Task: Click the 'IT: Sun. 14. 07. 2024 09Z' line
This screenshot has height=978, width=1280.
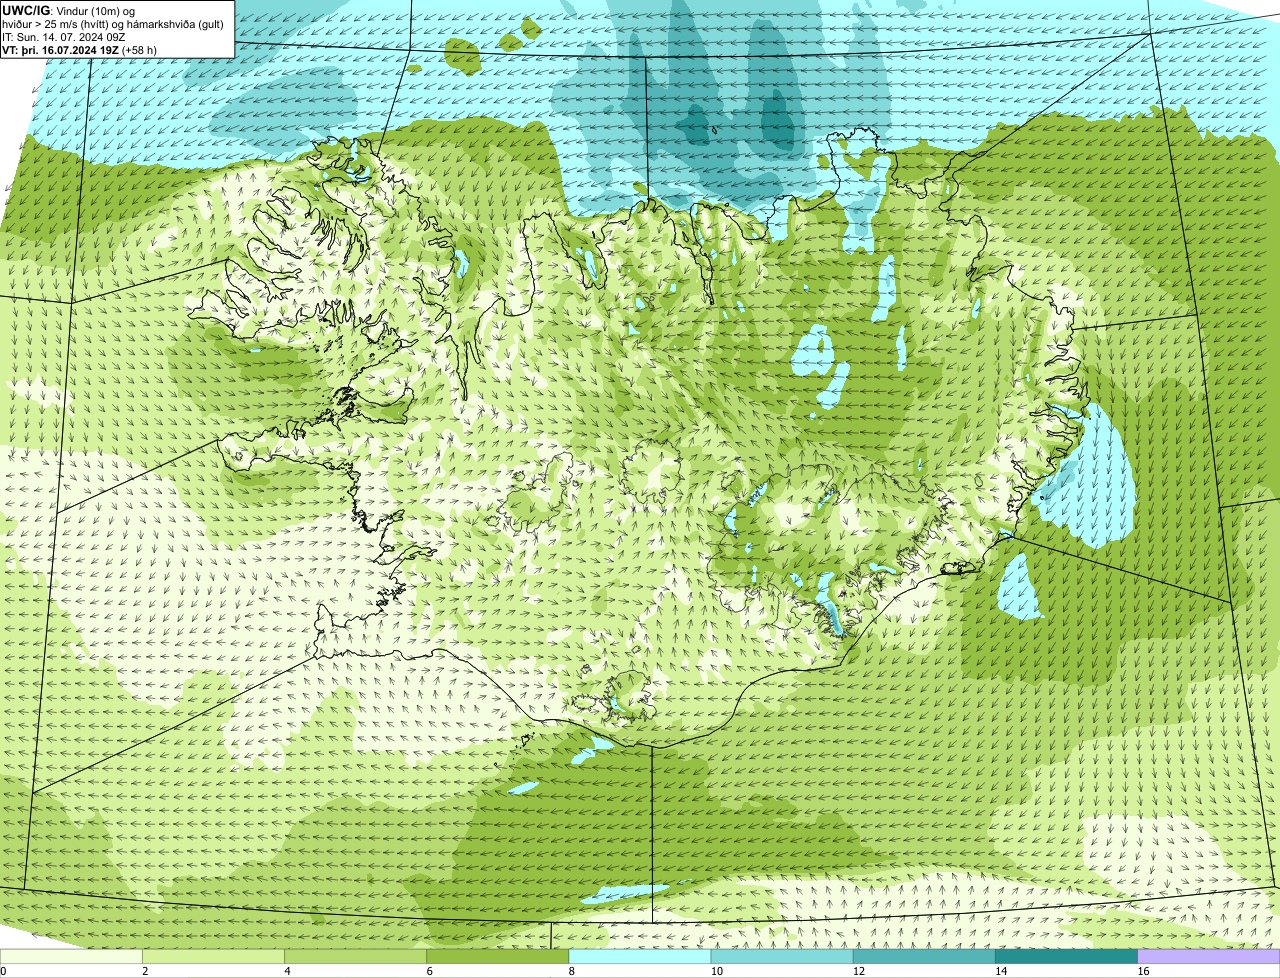Action: (x=64, y=37)
